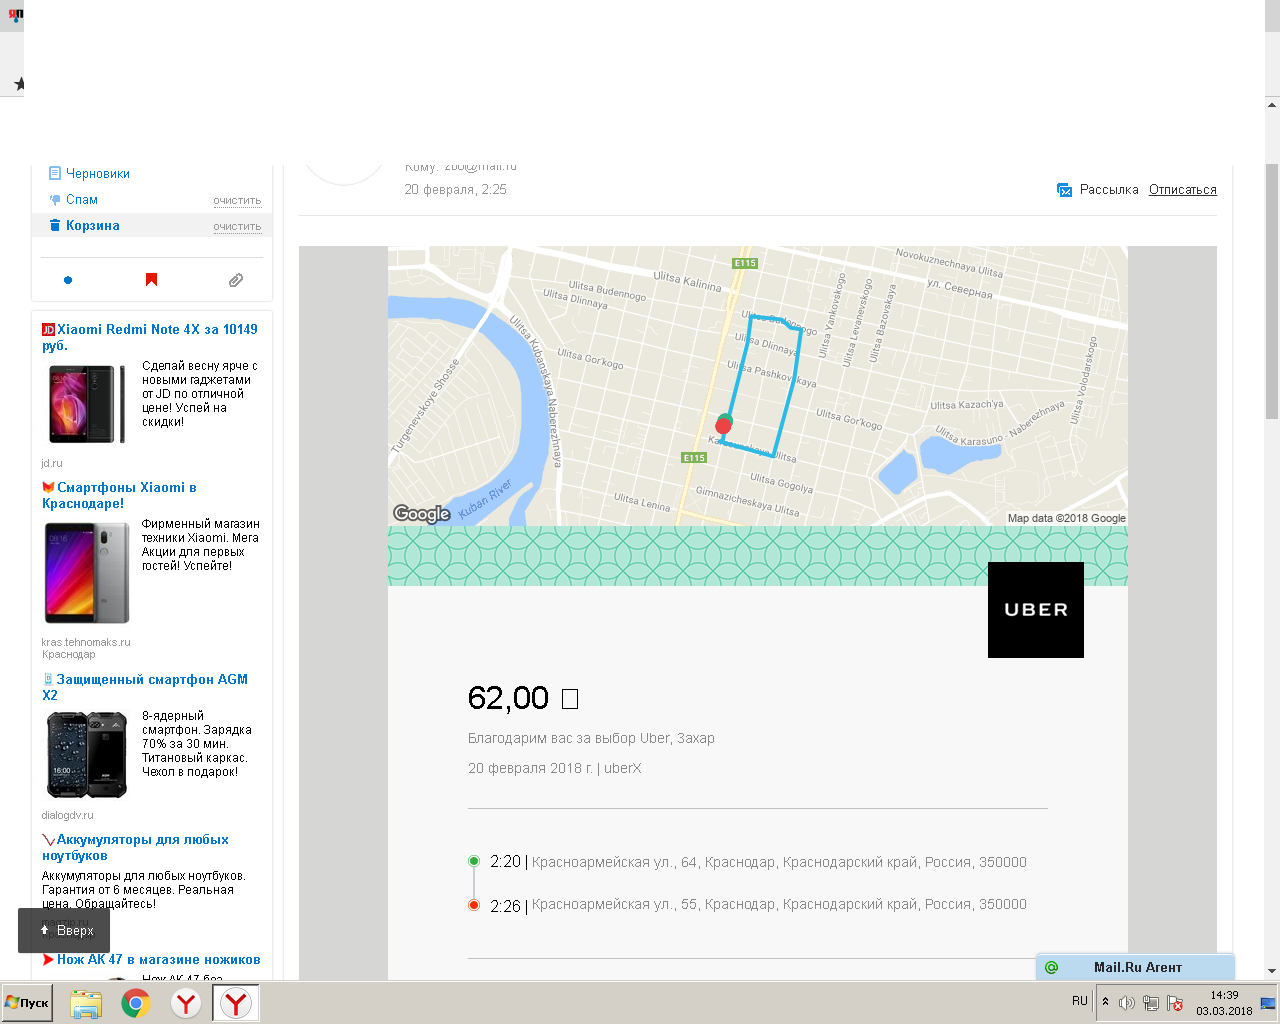
Task: Open Google Chrome from the taskbar
Action: pos(136,1003)
